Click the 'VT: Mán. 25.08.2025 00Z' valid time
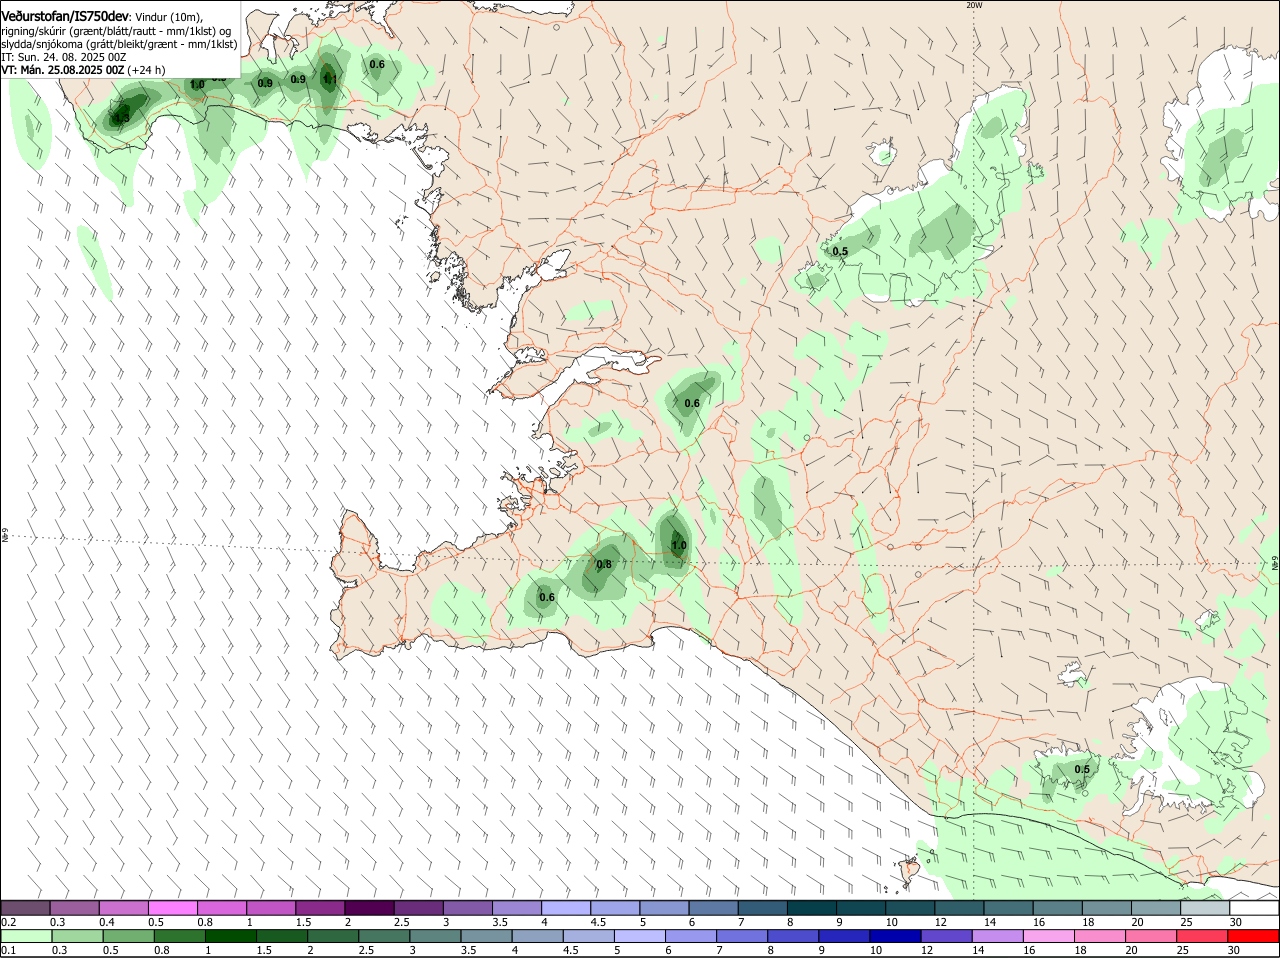This screenshot has width=1280, height=958. tap(63, 70)
